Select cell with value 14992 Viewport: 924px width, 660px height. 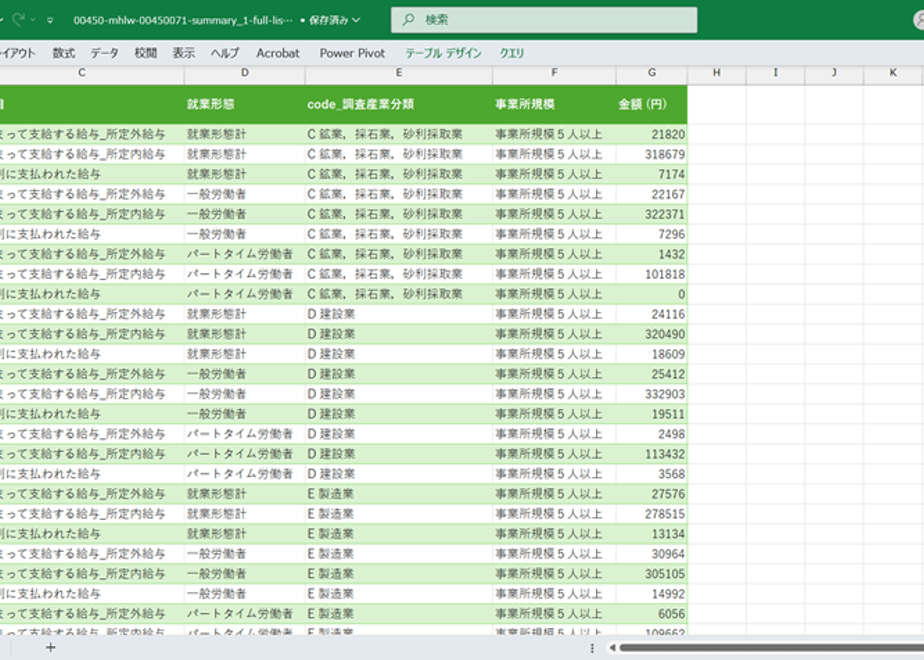(x=652, y=594)
